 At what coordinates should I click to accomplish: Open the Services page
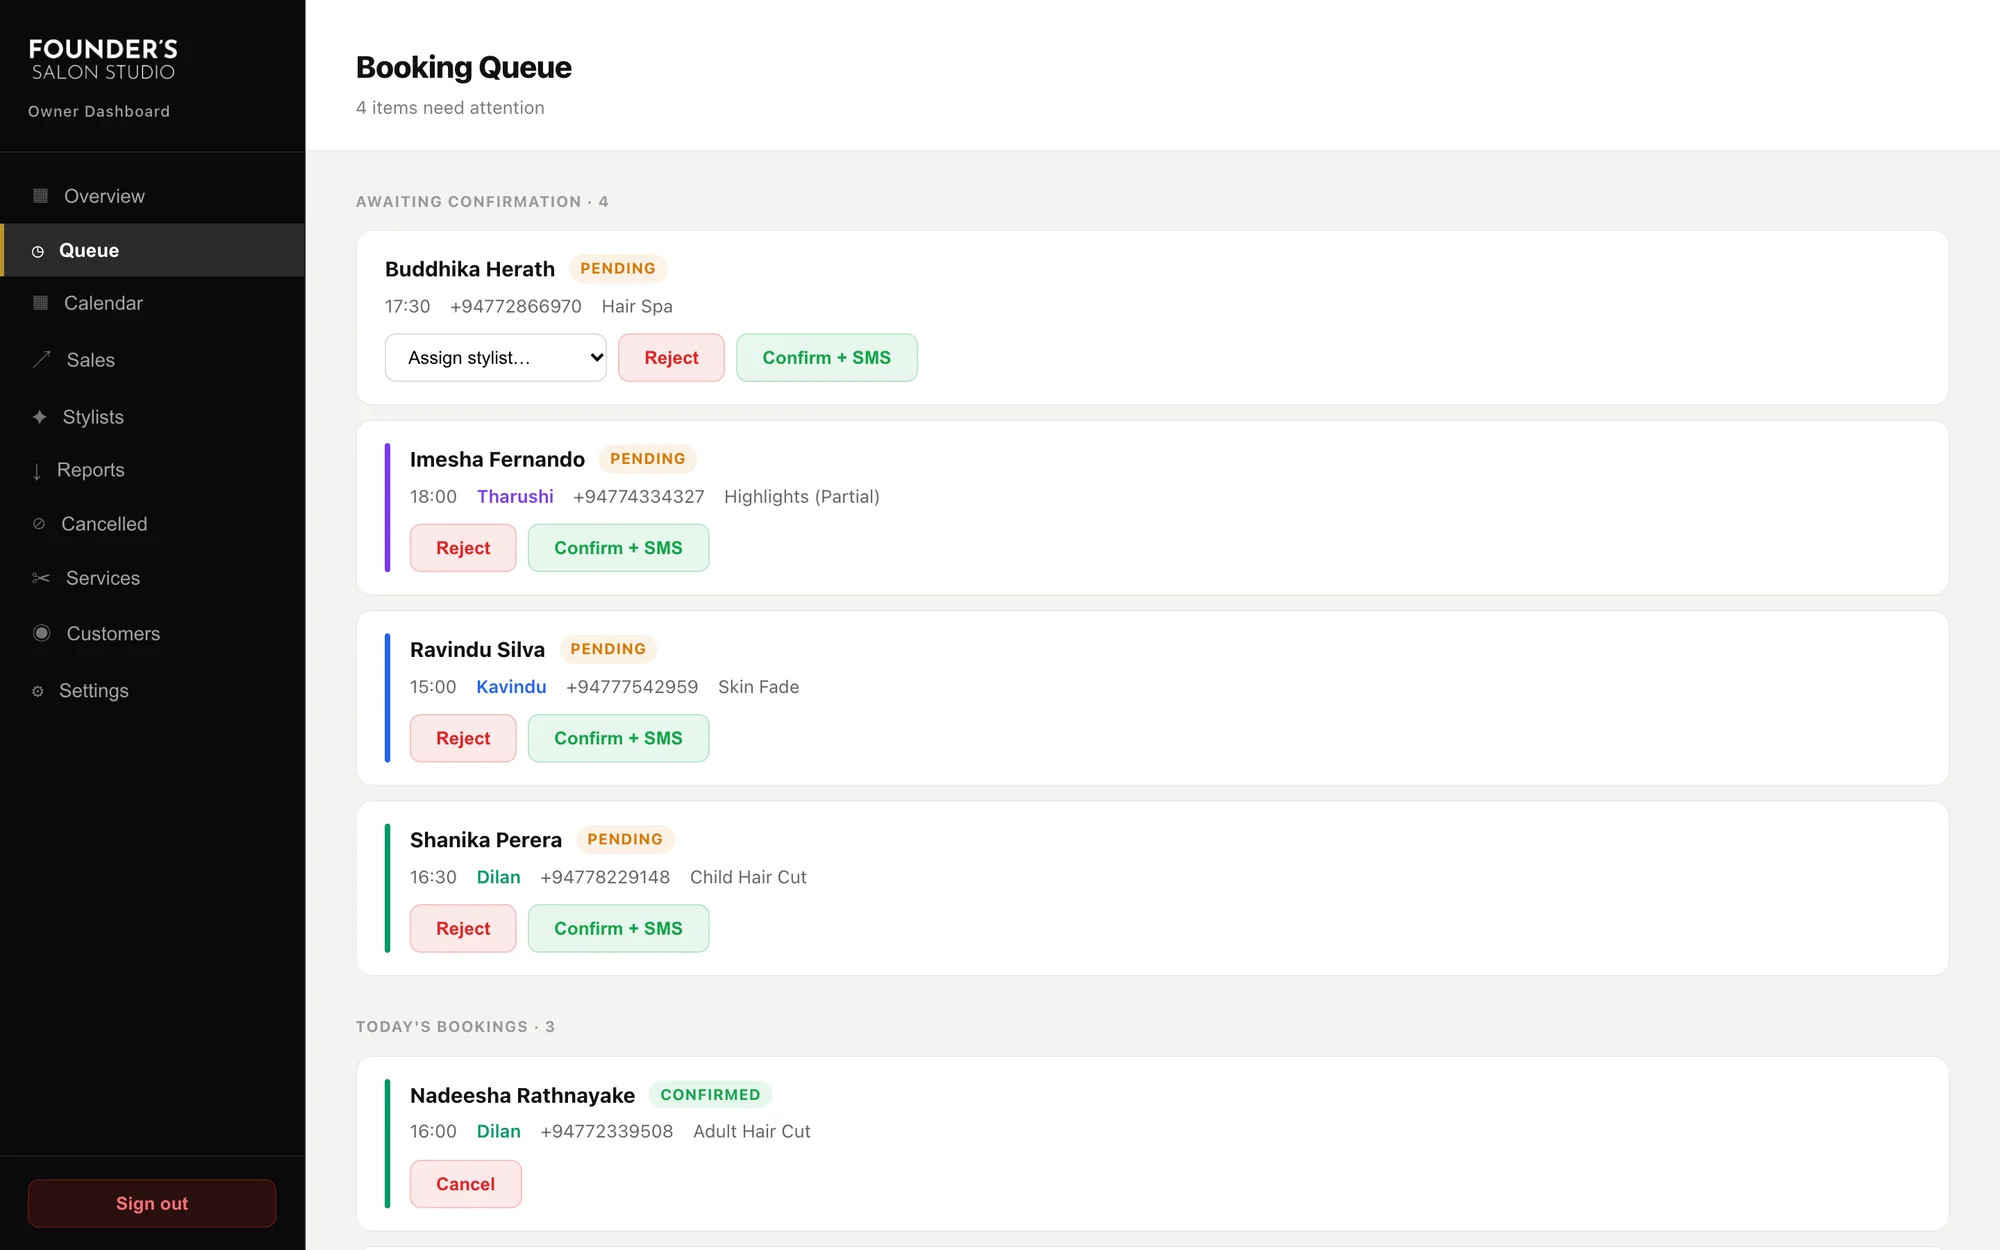coord(152,578)
